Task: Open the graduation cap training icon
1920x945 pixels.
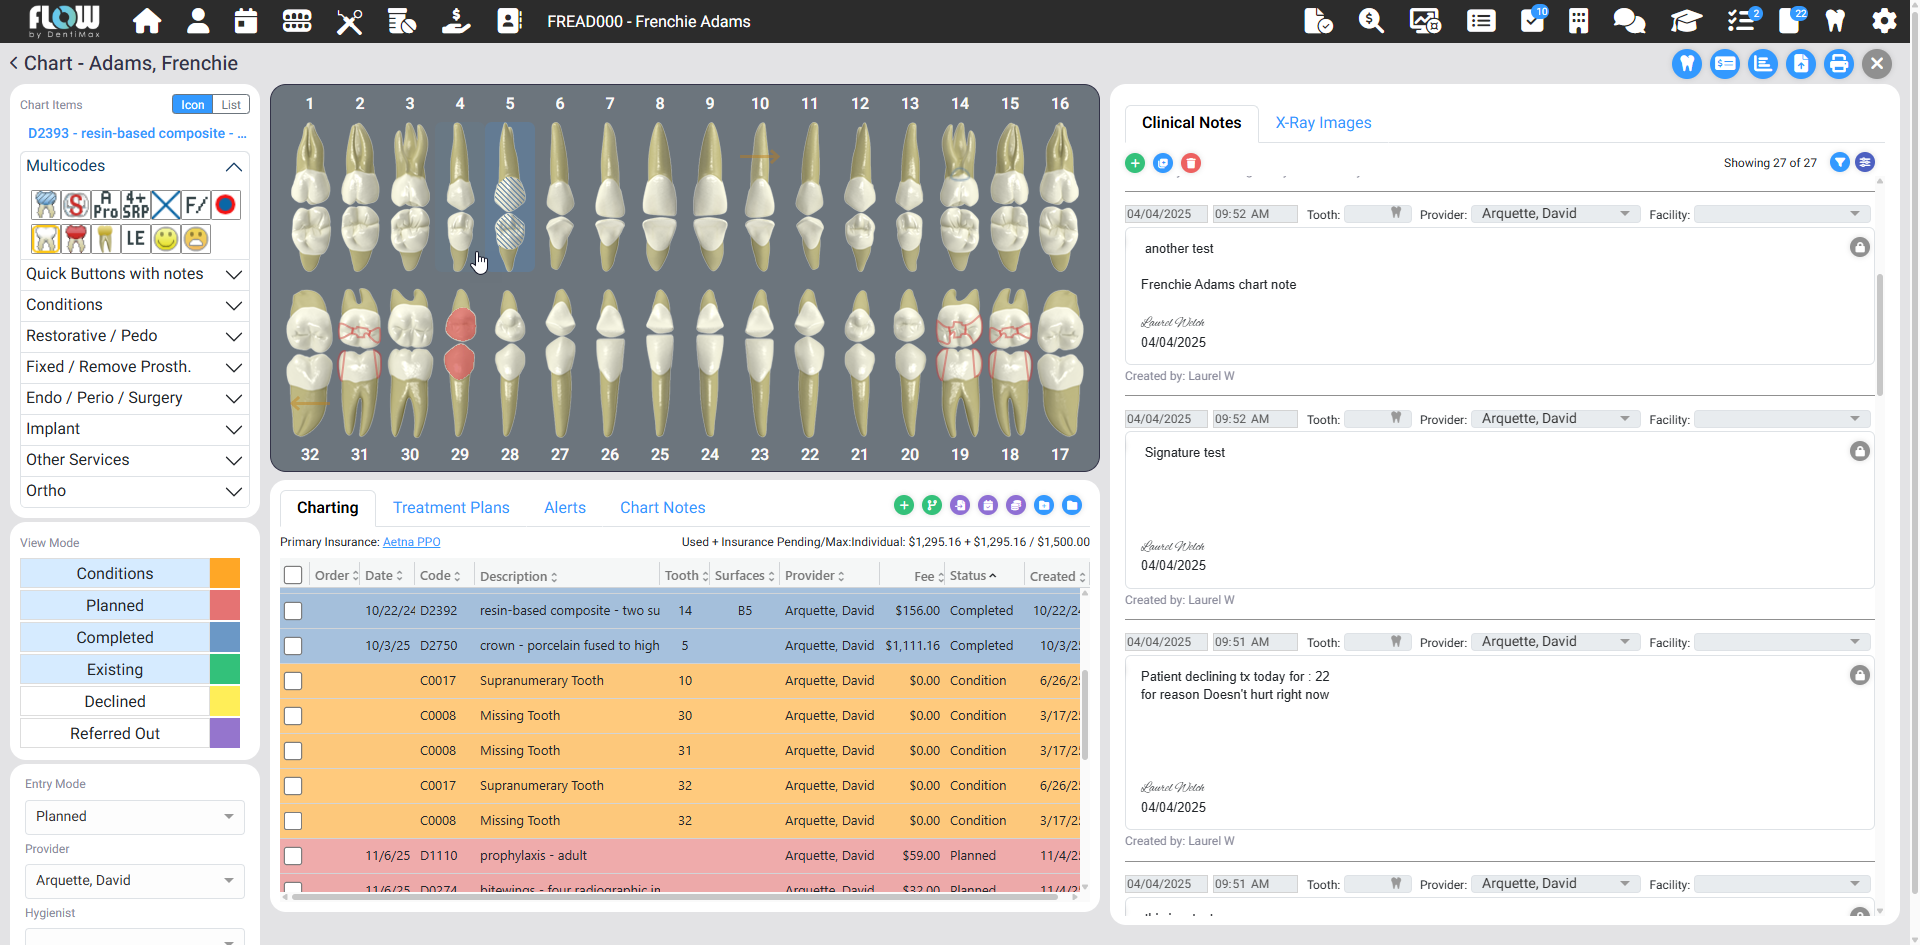Action: [x=1685, y=21]
